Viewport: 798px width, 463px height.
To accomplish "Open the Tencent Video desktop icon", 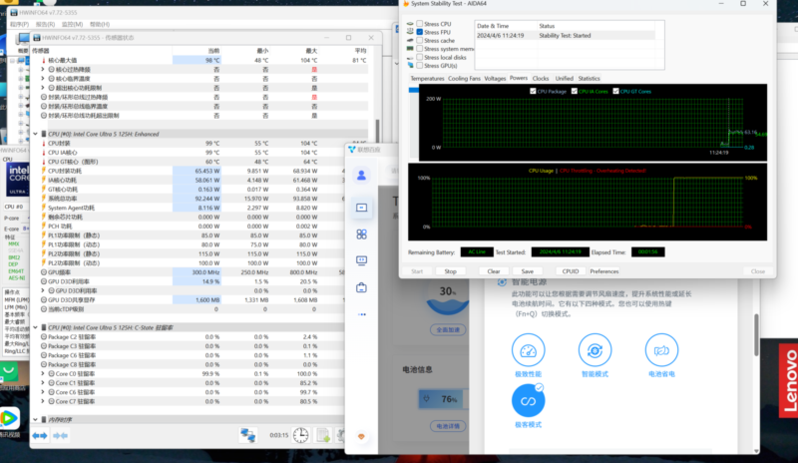I will pos(9,418).
